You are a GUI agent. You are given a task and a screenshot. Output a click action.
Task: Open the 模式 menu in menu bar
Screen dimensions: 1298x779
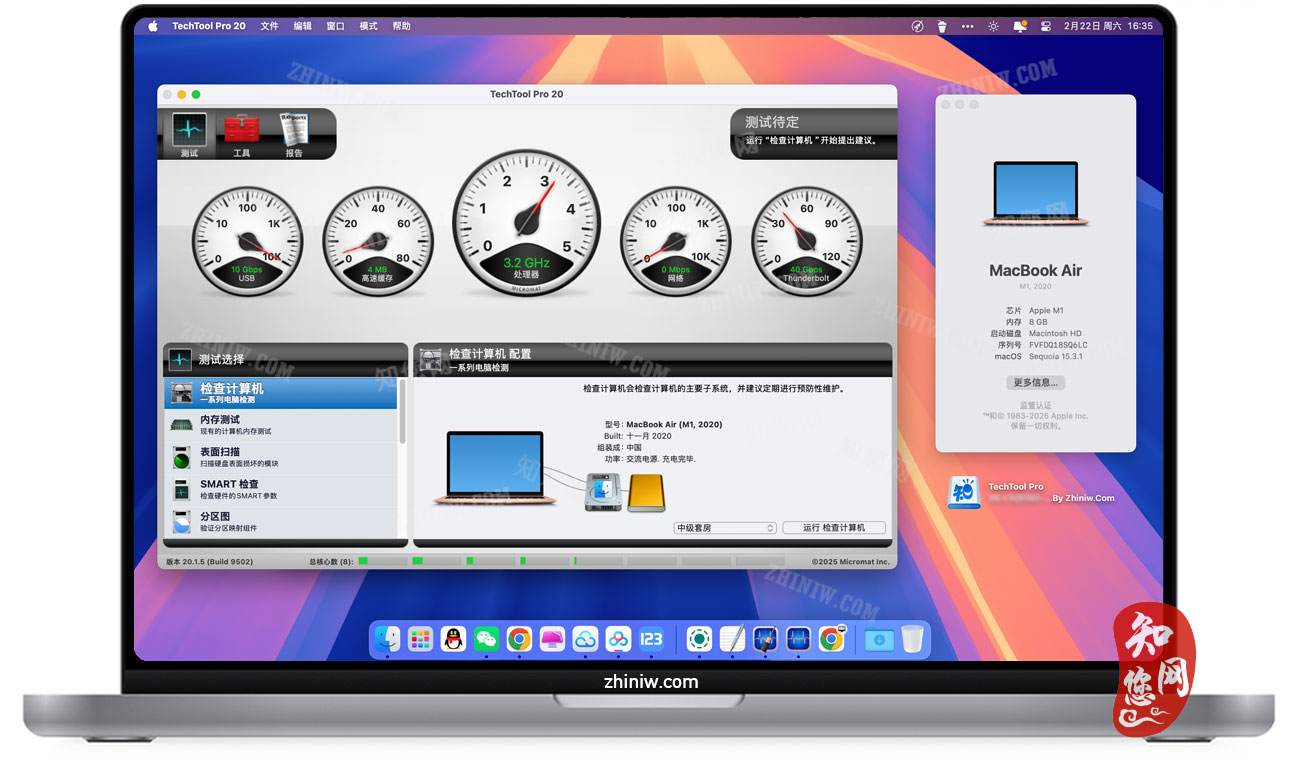coord(367,26)
